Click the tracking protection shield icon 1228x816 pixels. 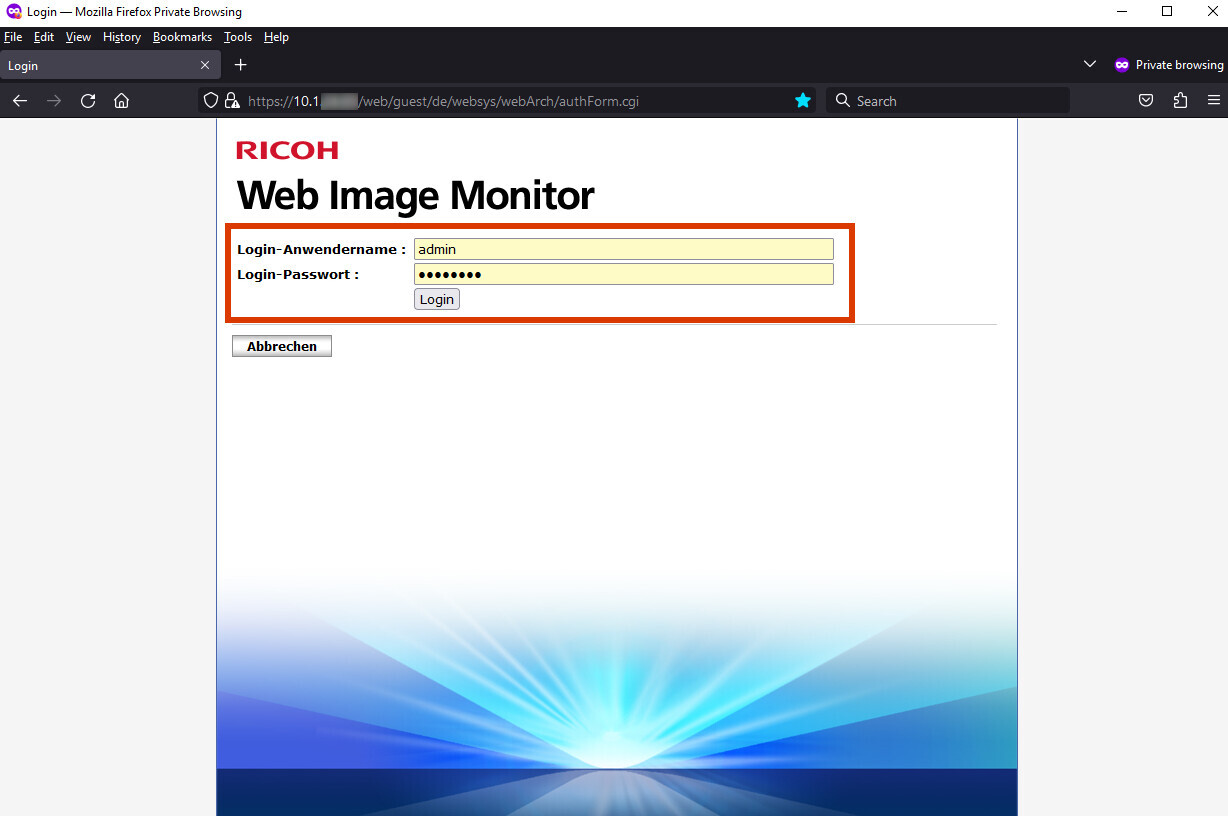coord(210,101)
